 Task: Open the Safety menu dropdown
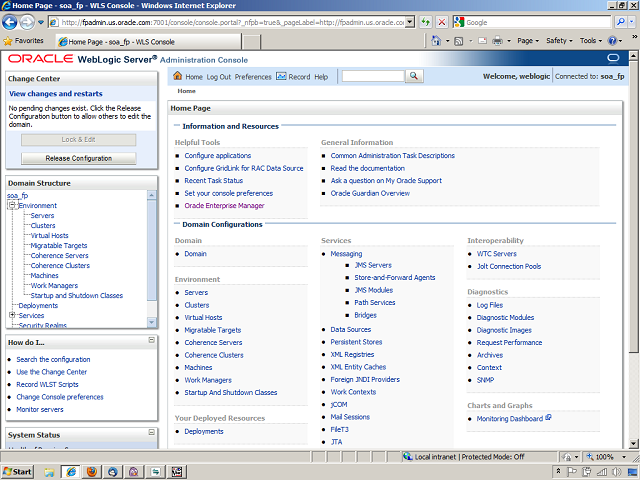(560, 41)
